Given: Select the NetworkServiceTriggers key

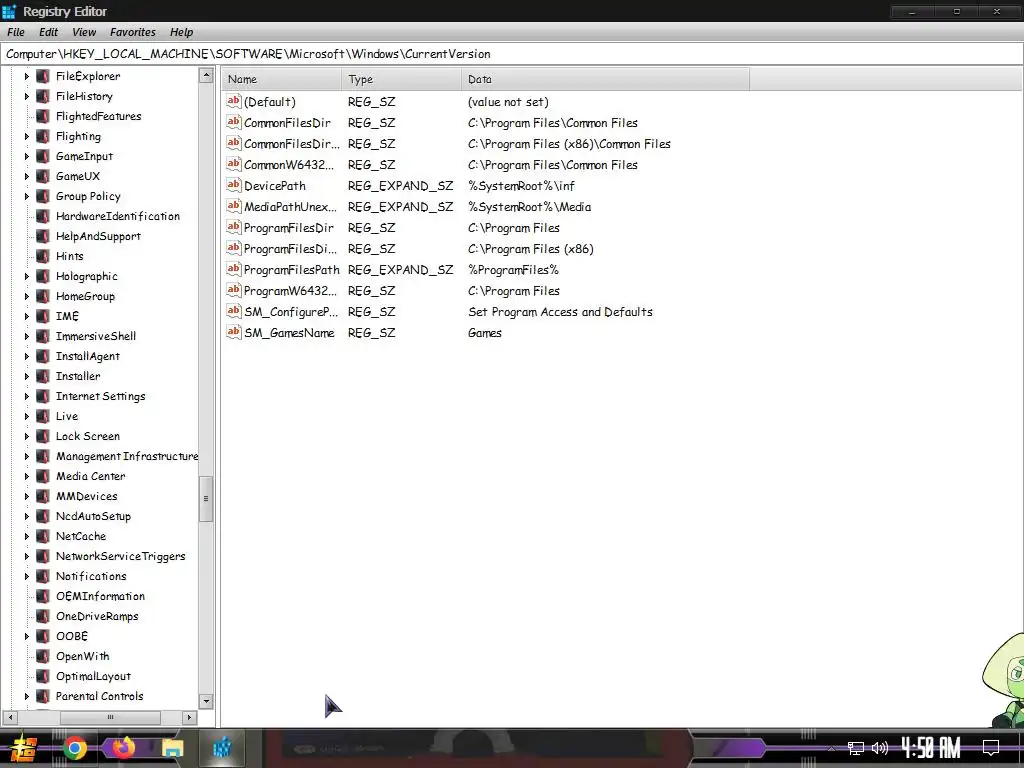Looking at the screenshot, I should coord(120,556).
